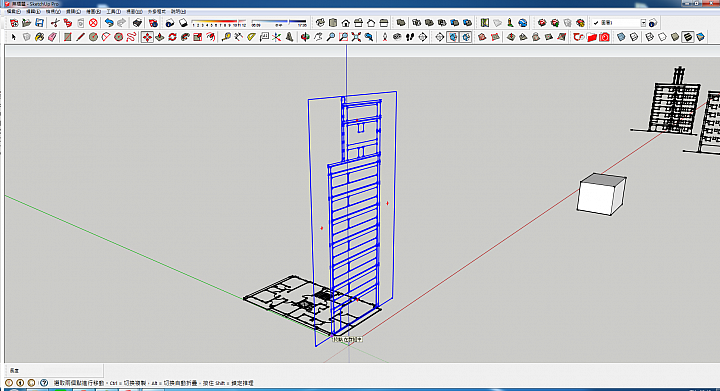Toggle the Section Plane display icon
Screen dimensions: 720x391
453,37
